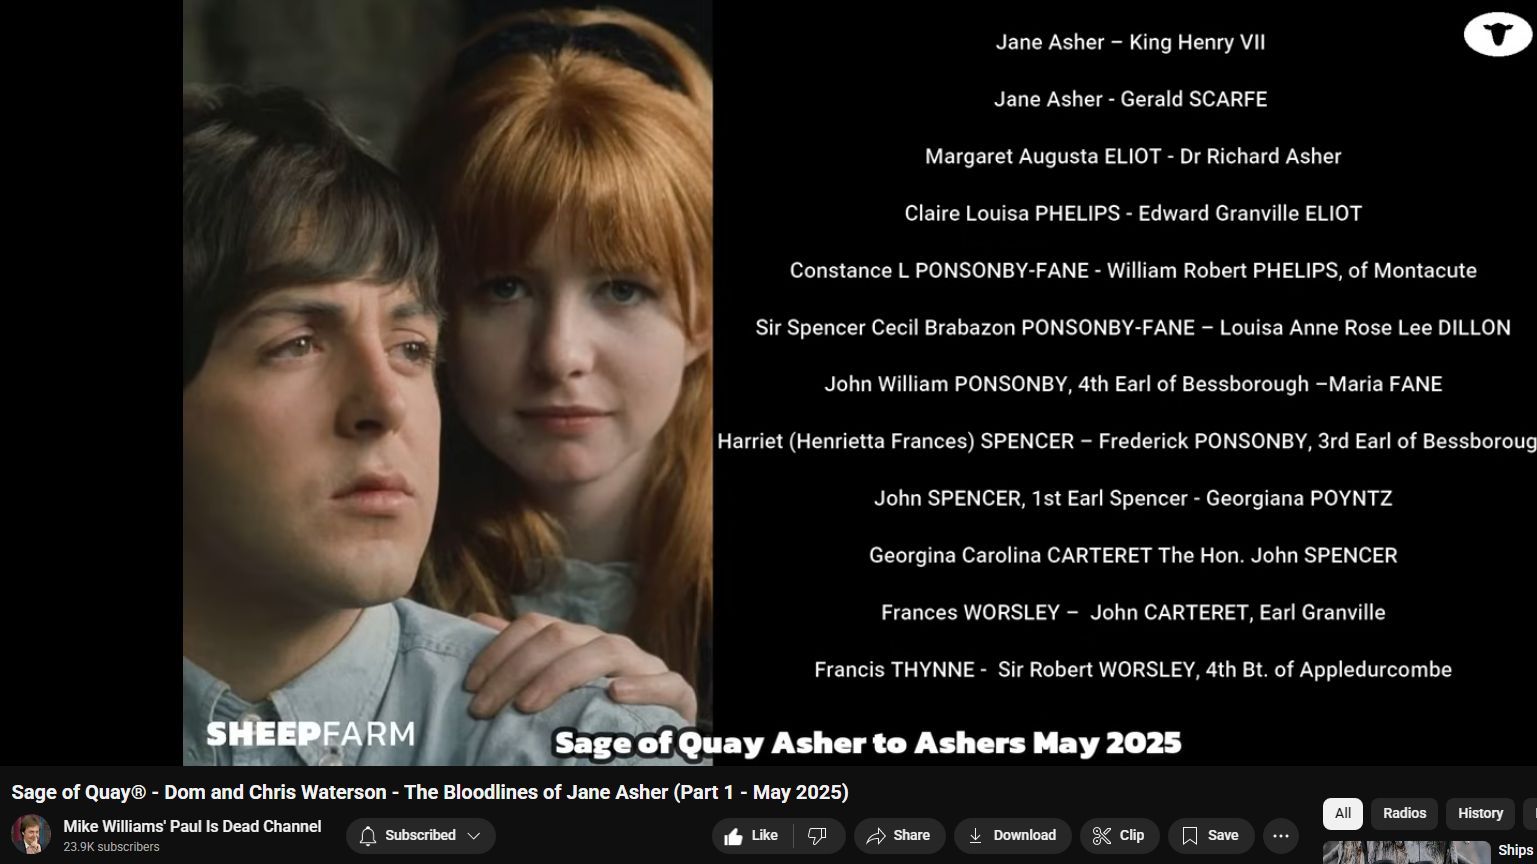Click the sheep logo watermark on the video

tap(1497, 34)
